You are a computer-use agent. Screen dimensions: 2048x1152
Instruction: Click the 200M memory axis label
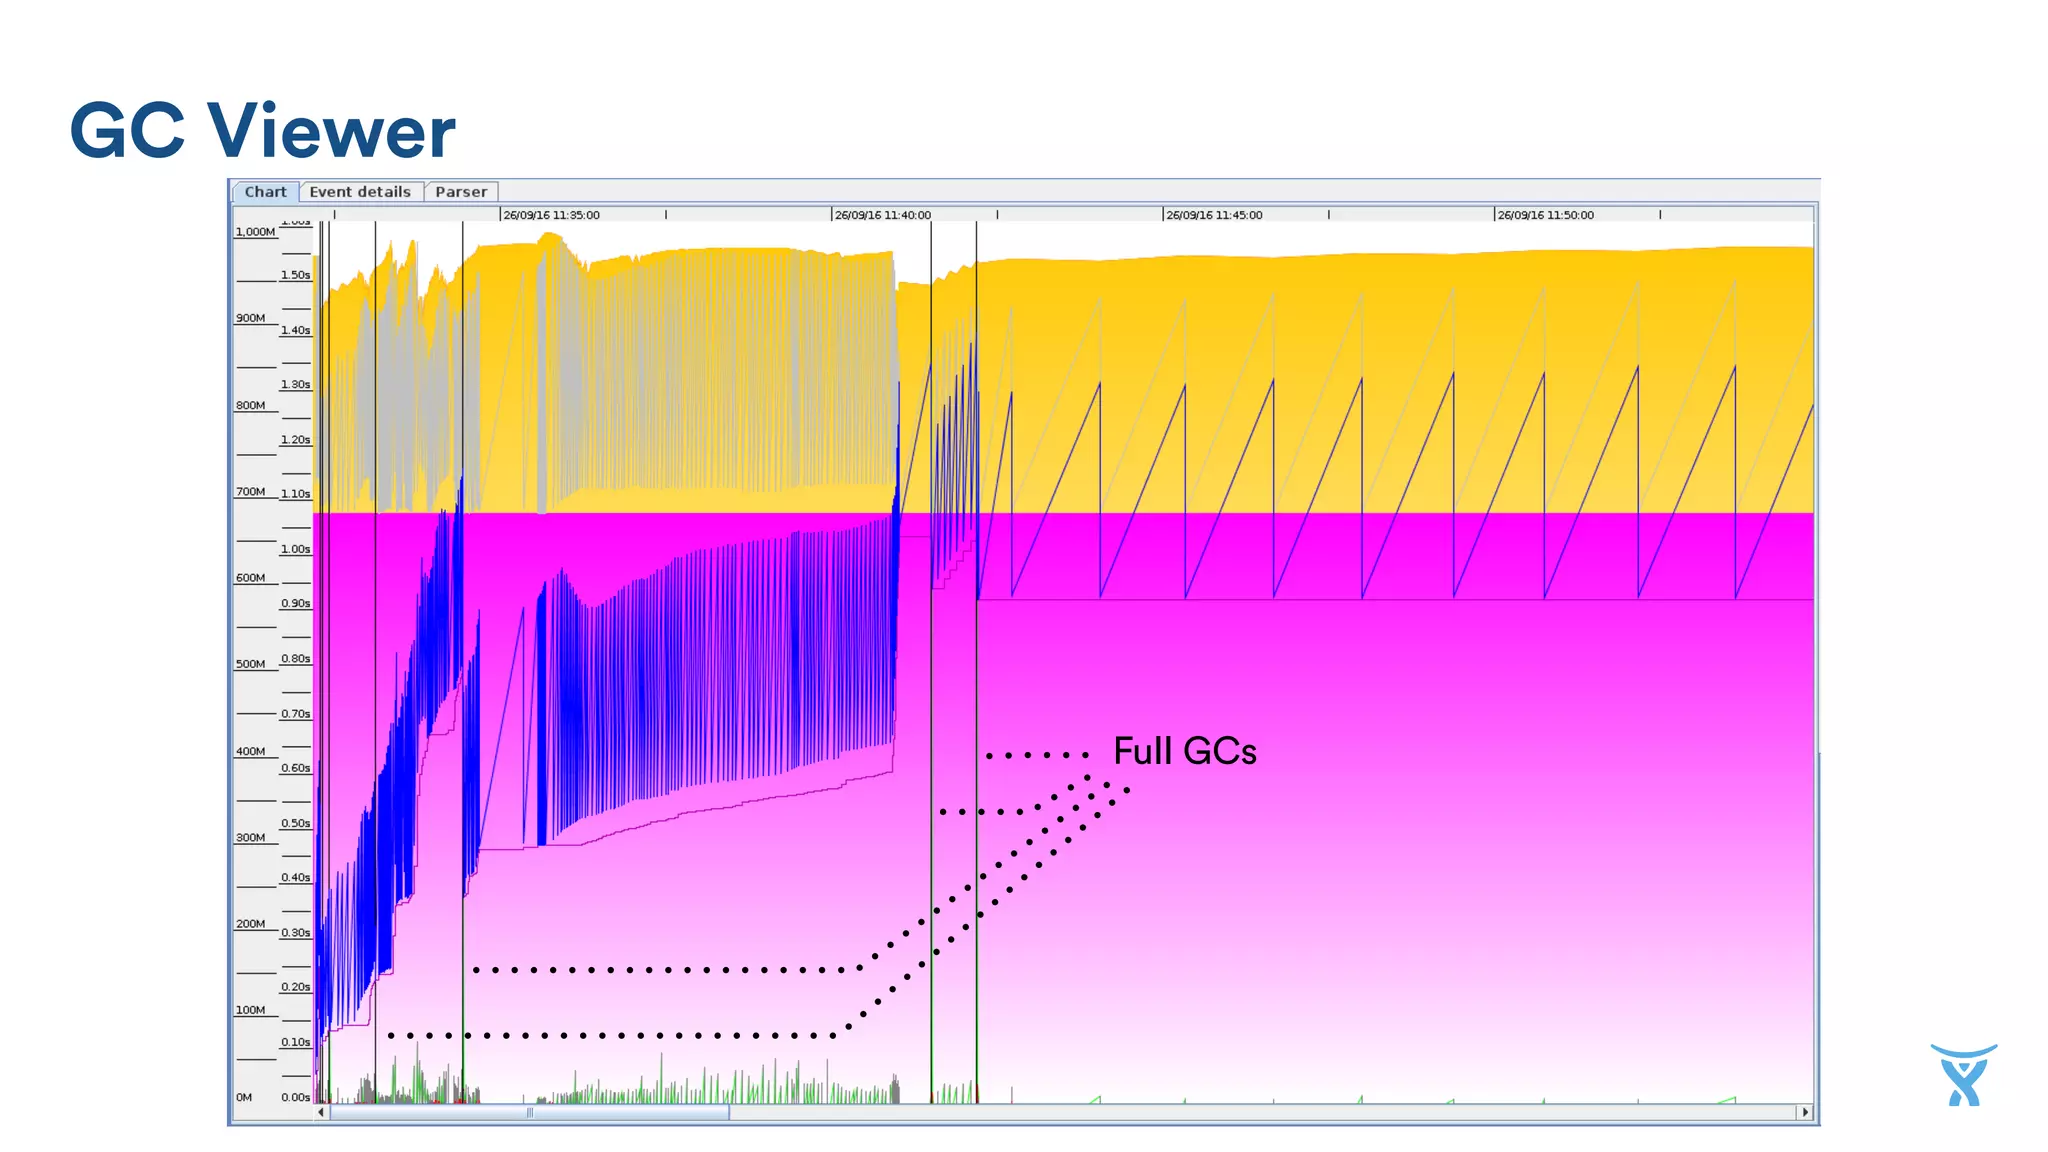pyautogui.click(x=251, y=924)
